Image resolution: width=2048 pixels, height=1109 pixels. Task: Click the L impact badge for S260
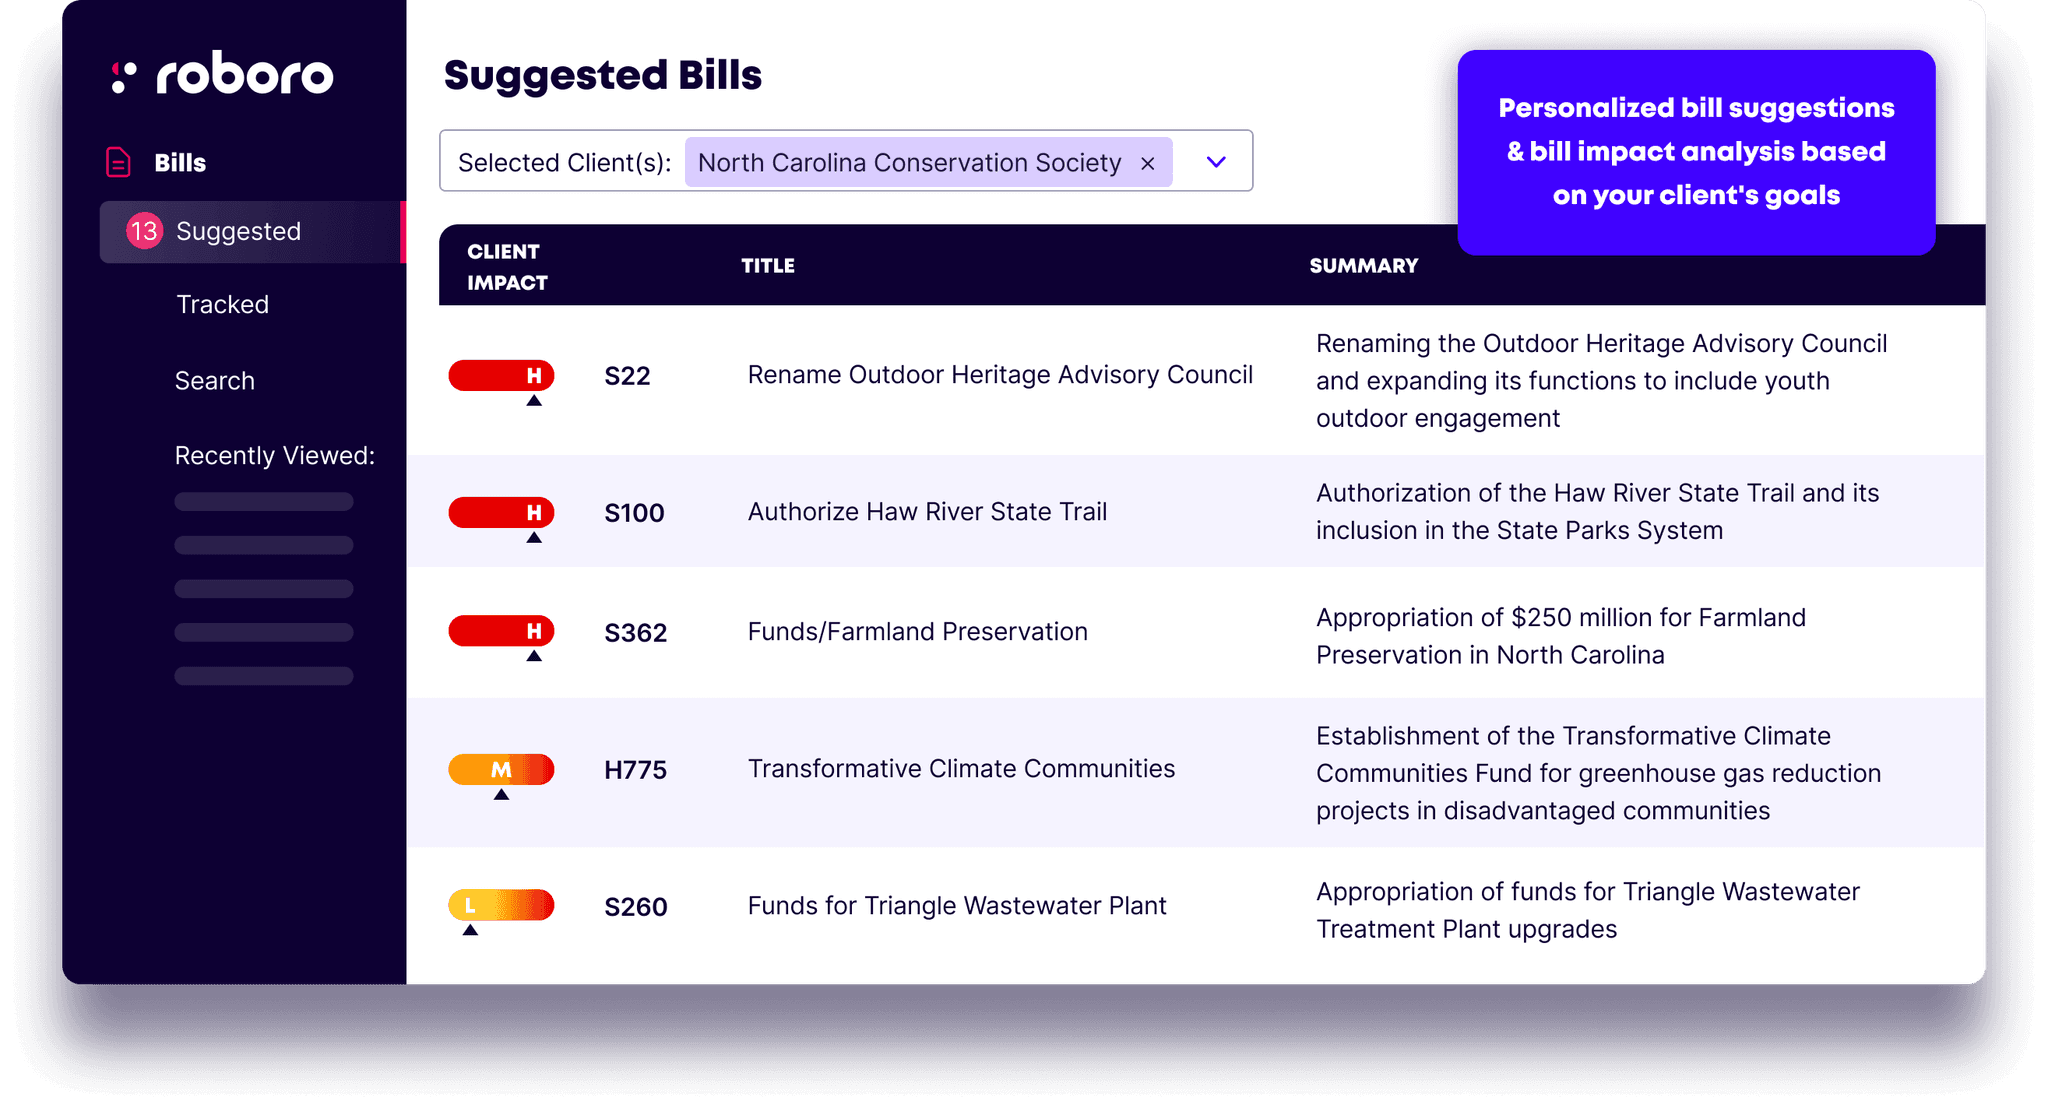coord(501,905)
